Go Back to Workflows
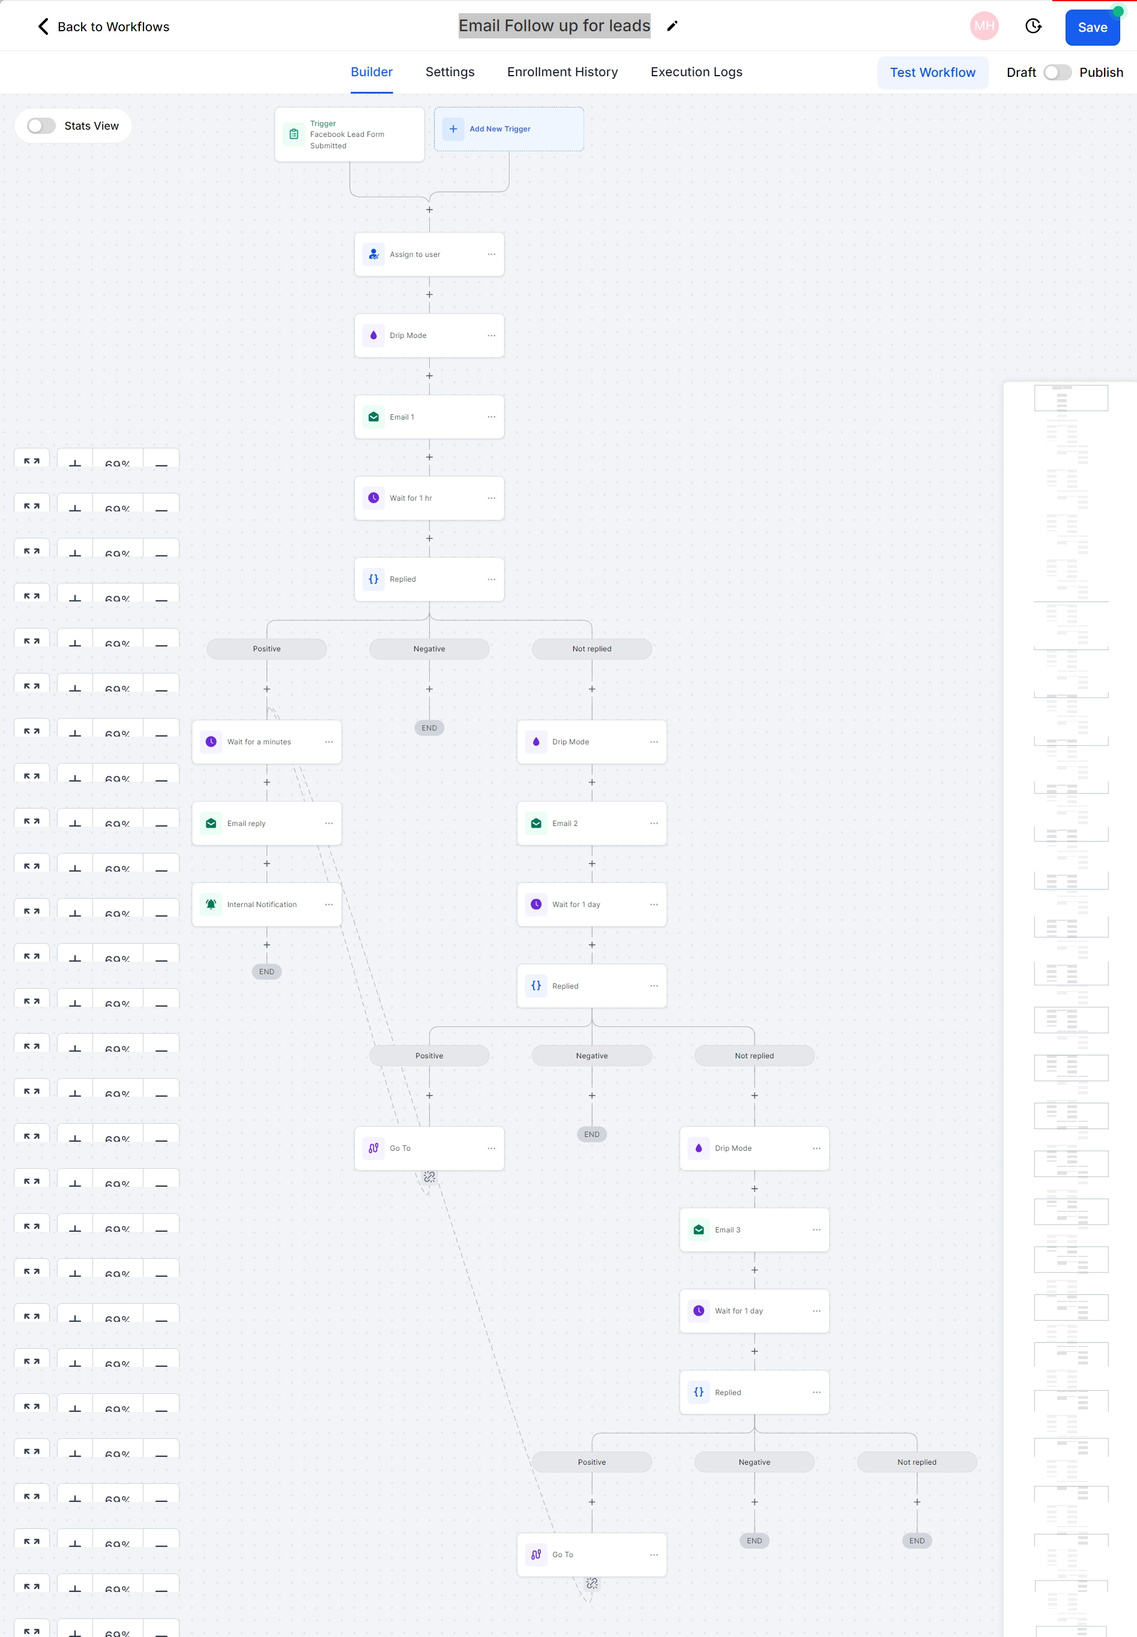The height and width of the screenshot is (1637, 1137). click(103, 27)
